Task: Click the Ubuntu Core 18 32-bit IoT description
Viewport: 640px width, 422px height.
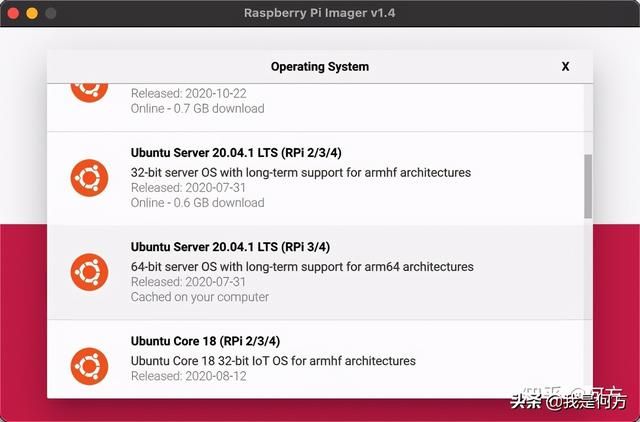Action: [273, 361]
